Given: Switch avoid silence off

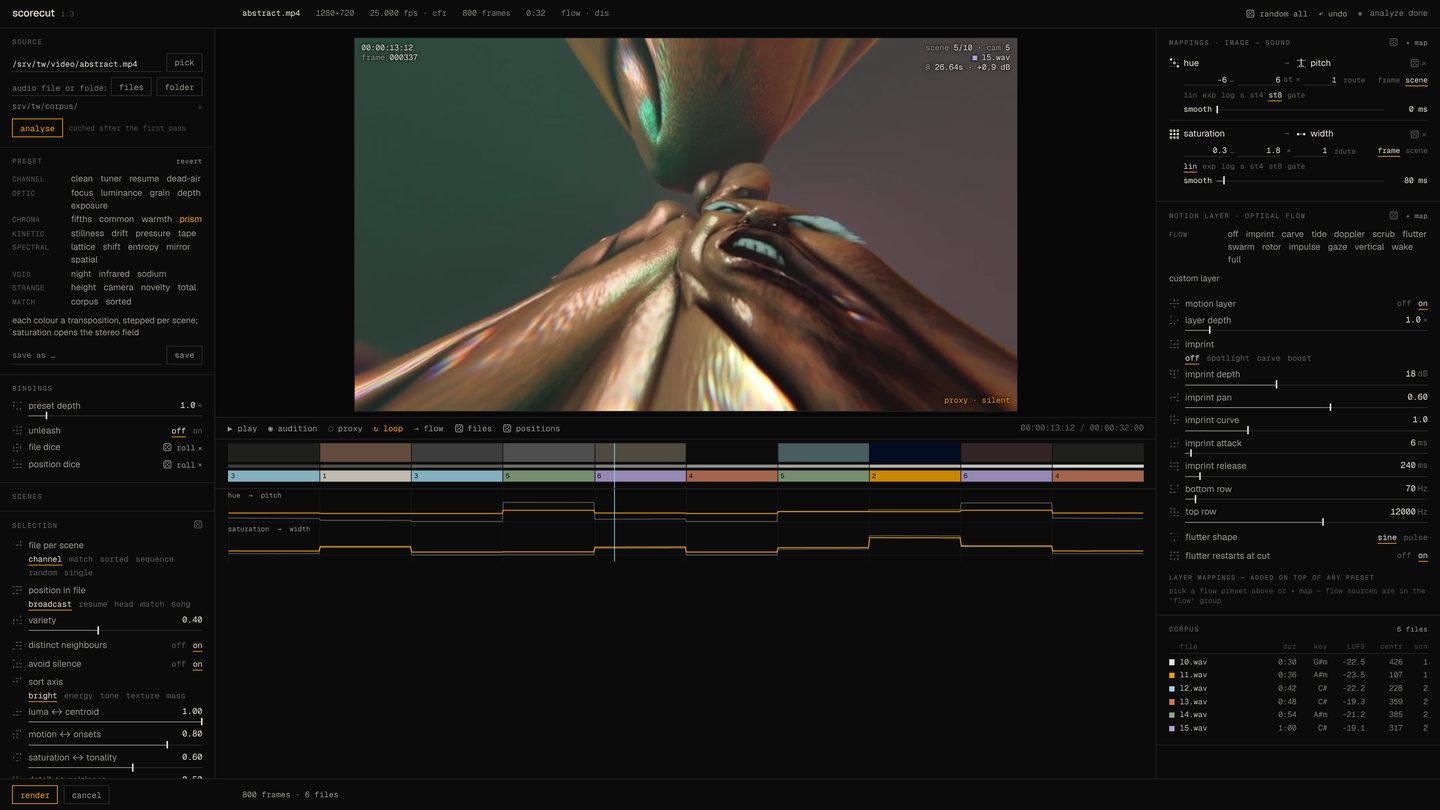Looking at the screenshot, I should [178, 664].
